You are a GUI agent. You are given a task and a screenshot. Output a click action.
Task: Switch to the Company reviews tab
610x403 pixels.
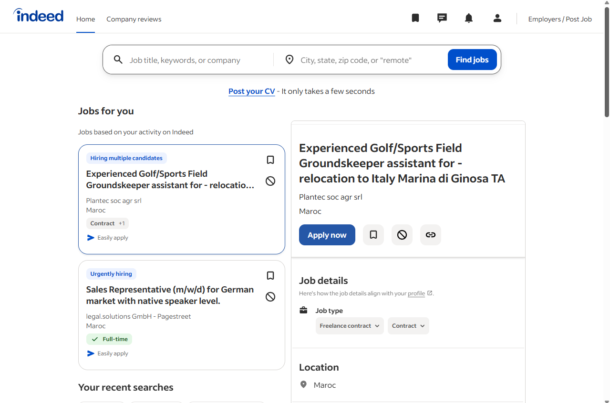pos(133,19)
